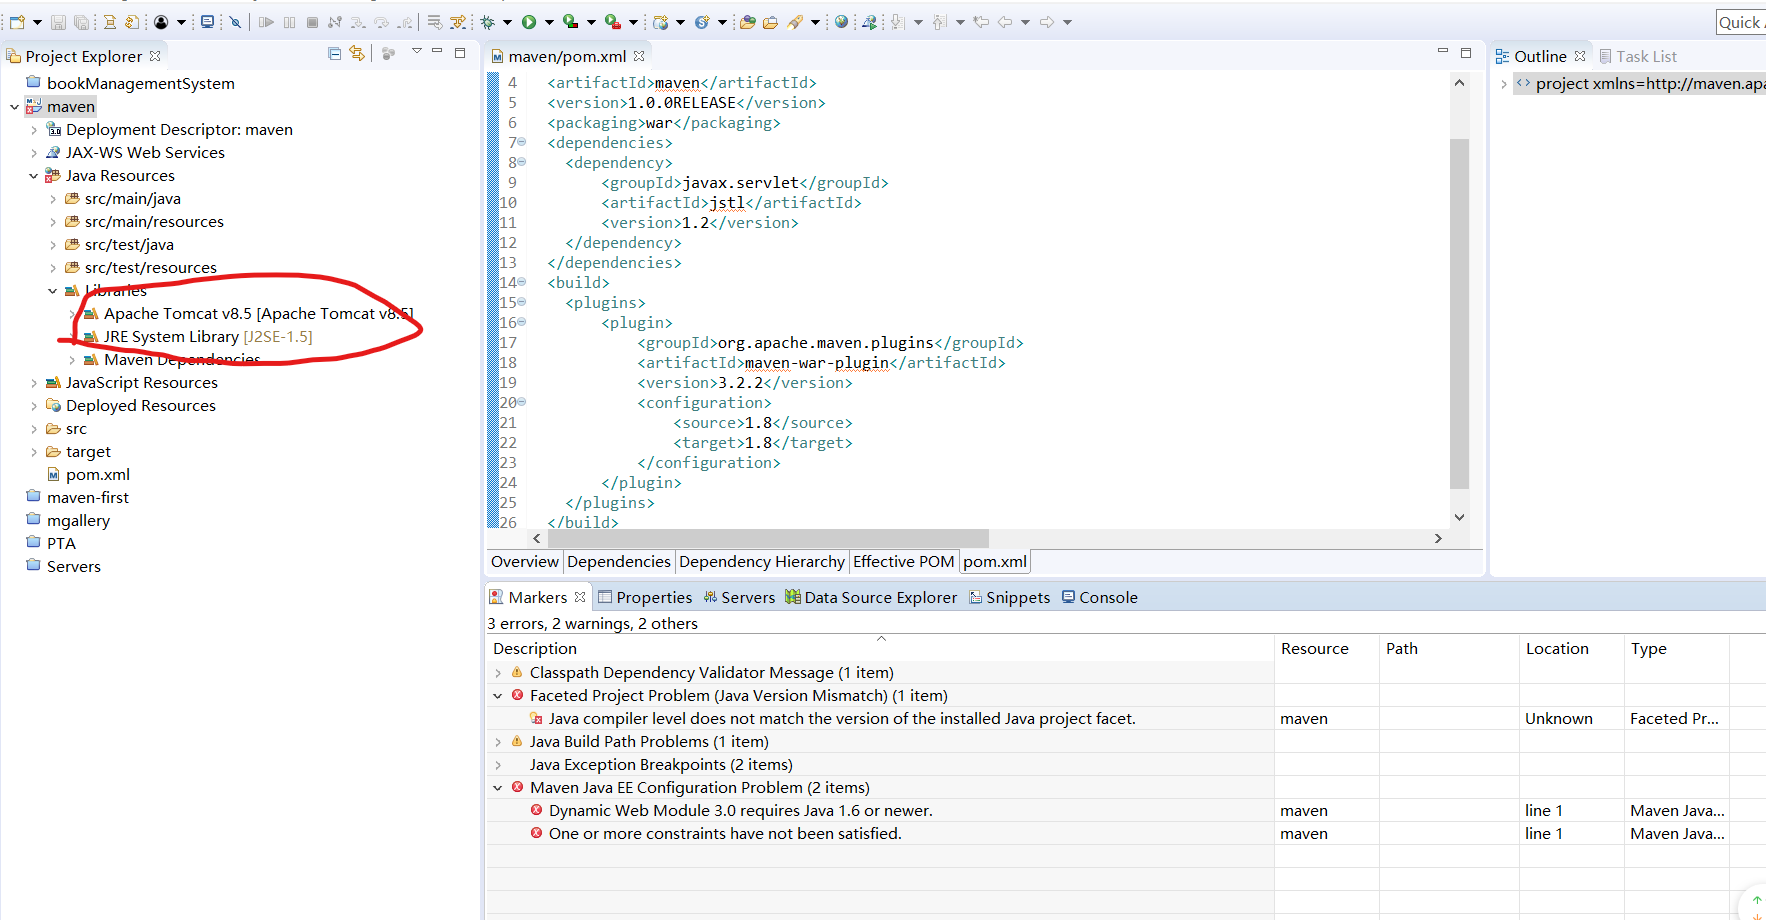Click the Last Edit Location arrow icon
The width and height of the screenshot is (1766, 920).
point(981,22)
